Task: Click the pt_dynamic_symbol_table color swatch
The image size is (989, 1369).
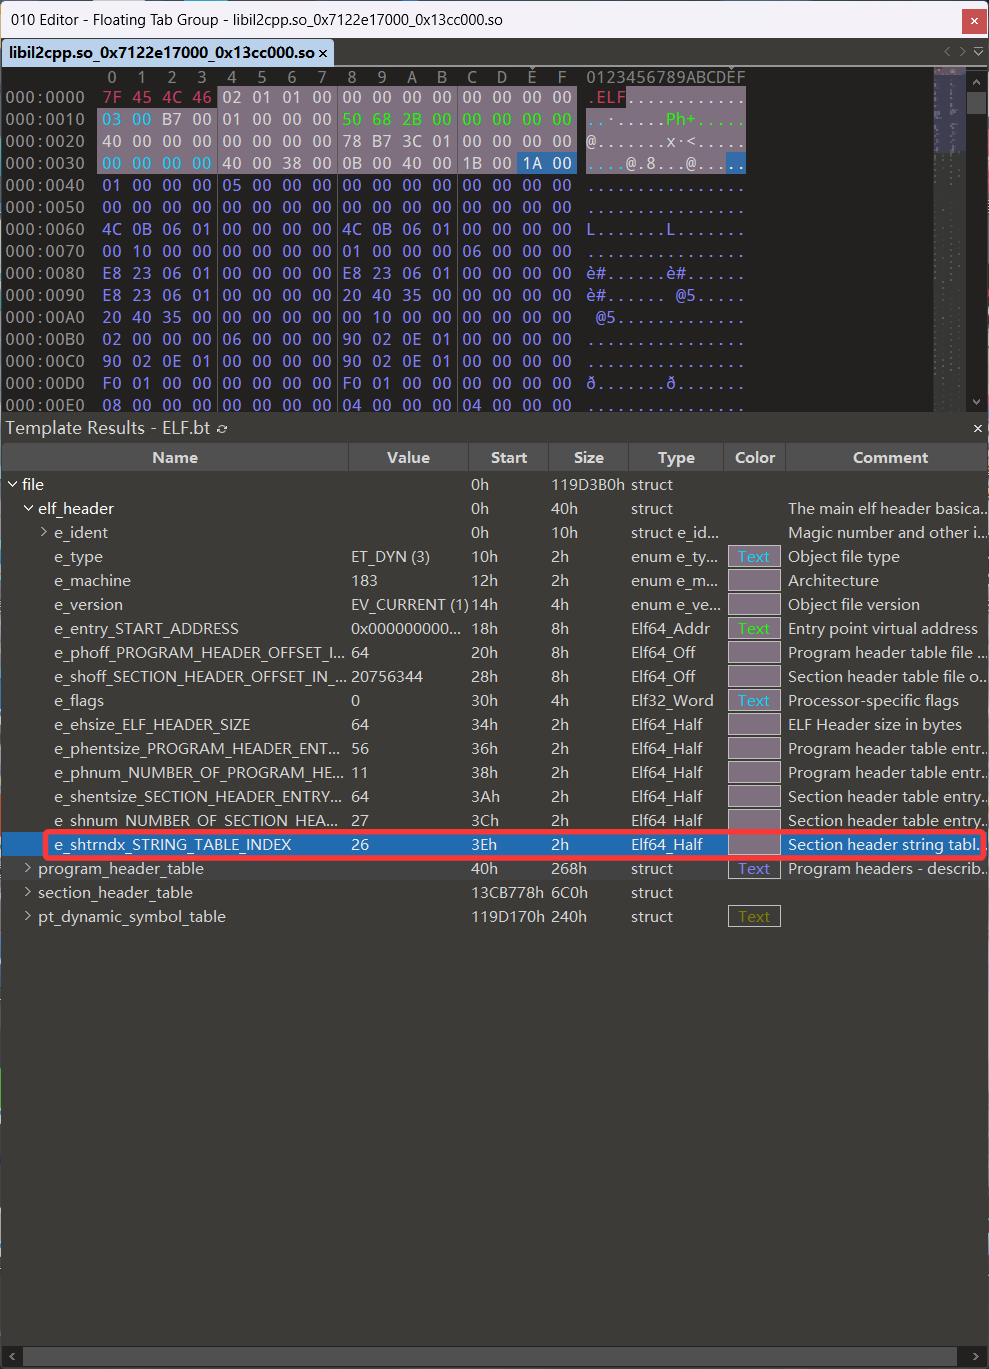Action: coord(754,916)
